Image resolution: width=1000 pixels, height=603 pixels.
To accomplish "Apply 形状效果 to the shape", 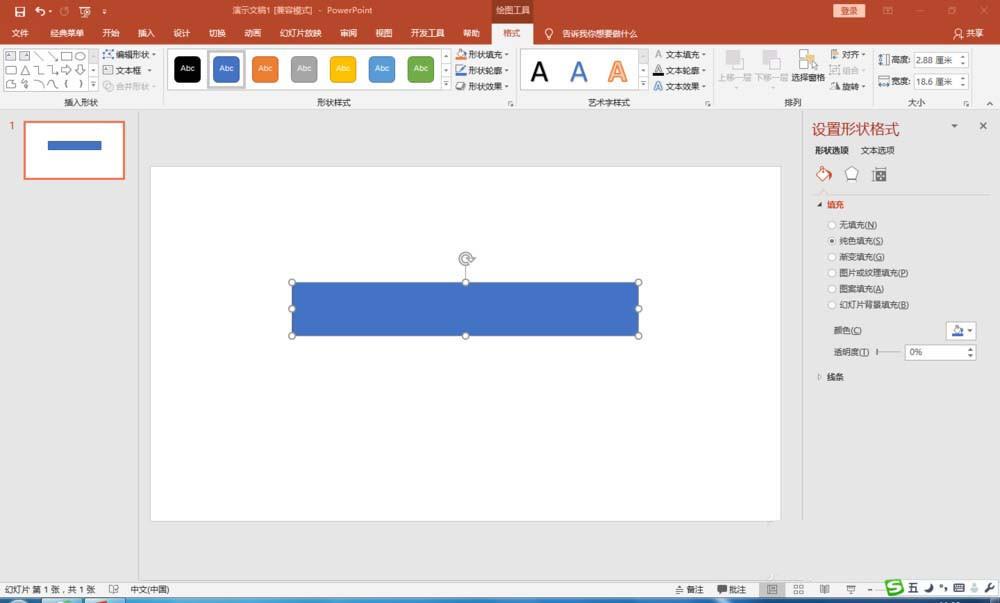I will click(476, 85).
